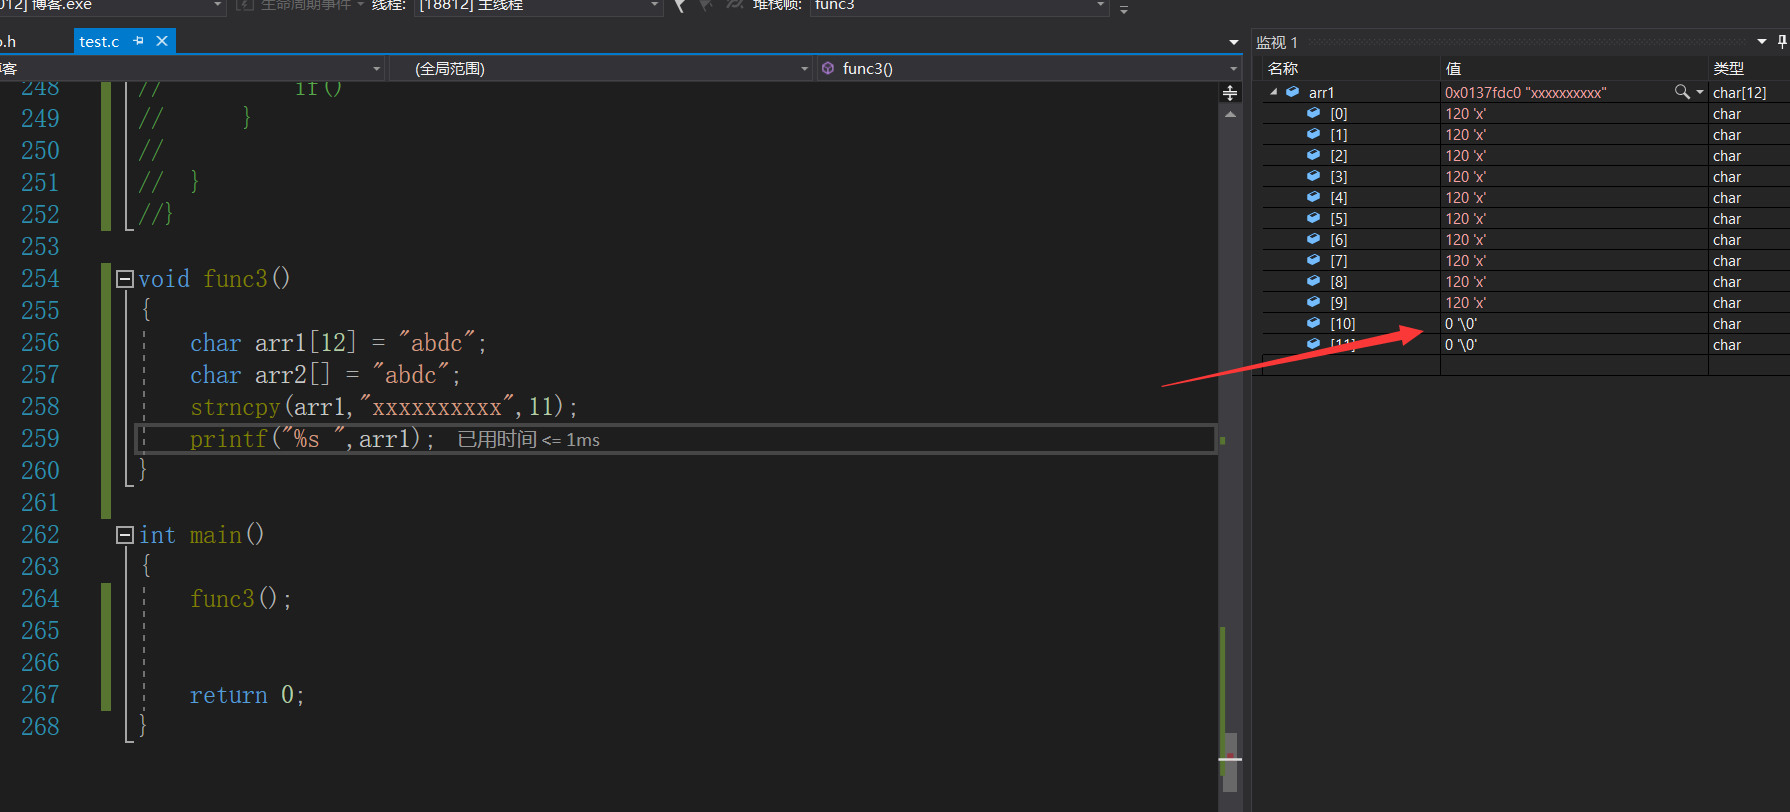The width and height of the screenshot is (1790, 812).
Task: Click the 已用时间 <= 1ms perf tip
Action: pos(528,440)
